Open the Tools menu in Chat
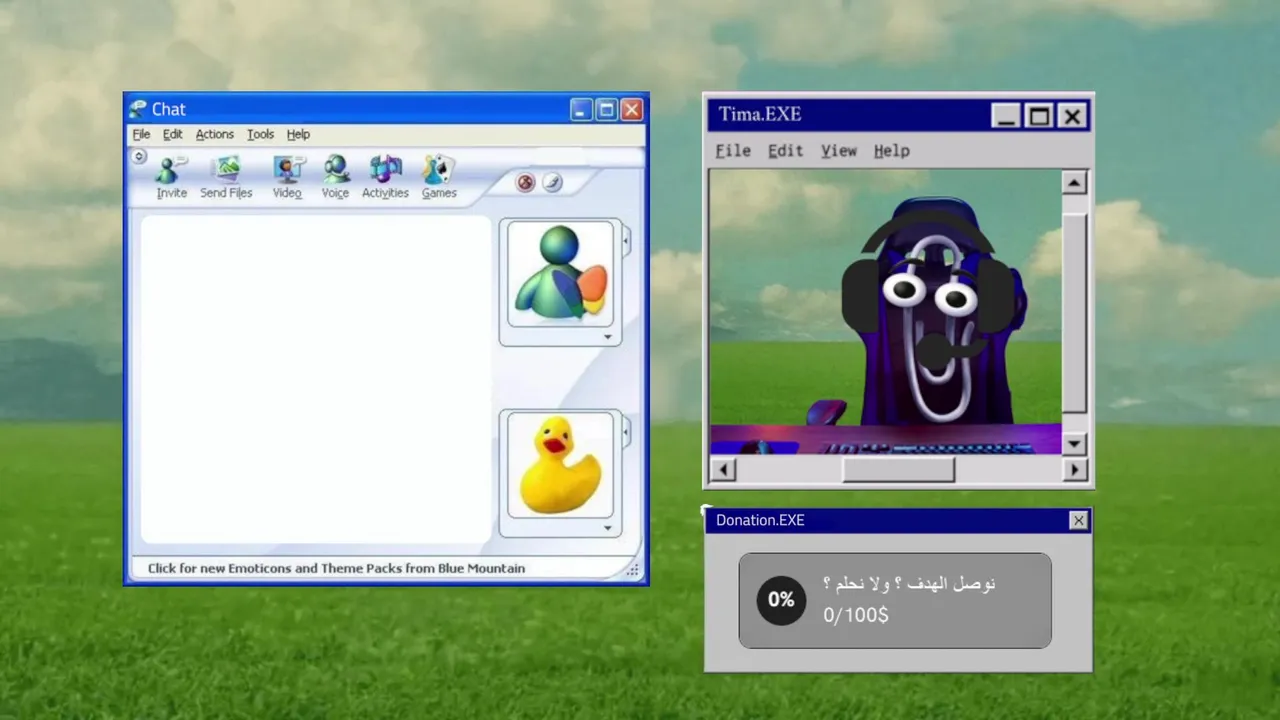The height and width of the screenshot is (720, 1280). coord(260,134)
